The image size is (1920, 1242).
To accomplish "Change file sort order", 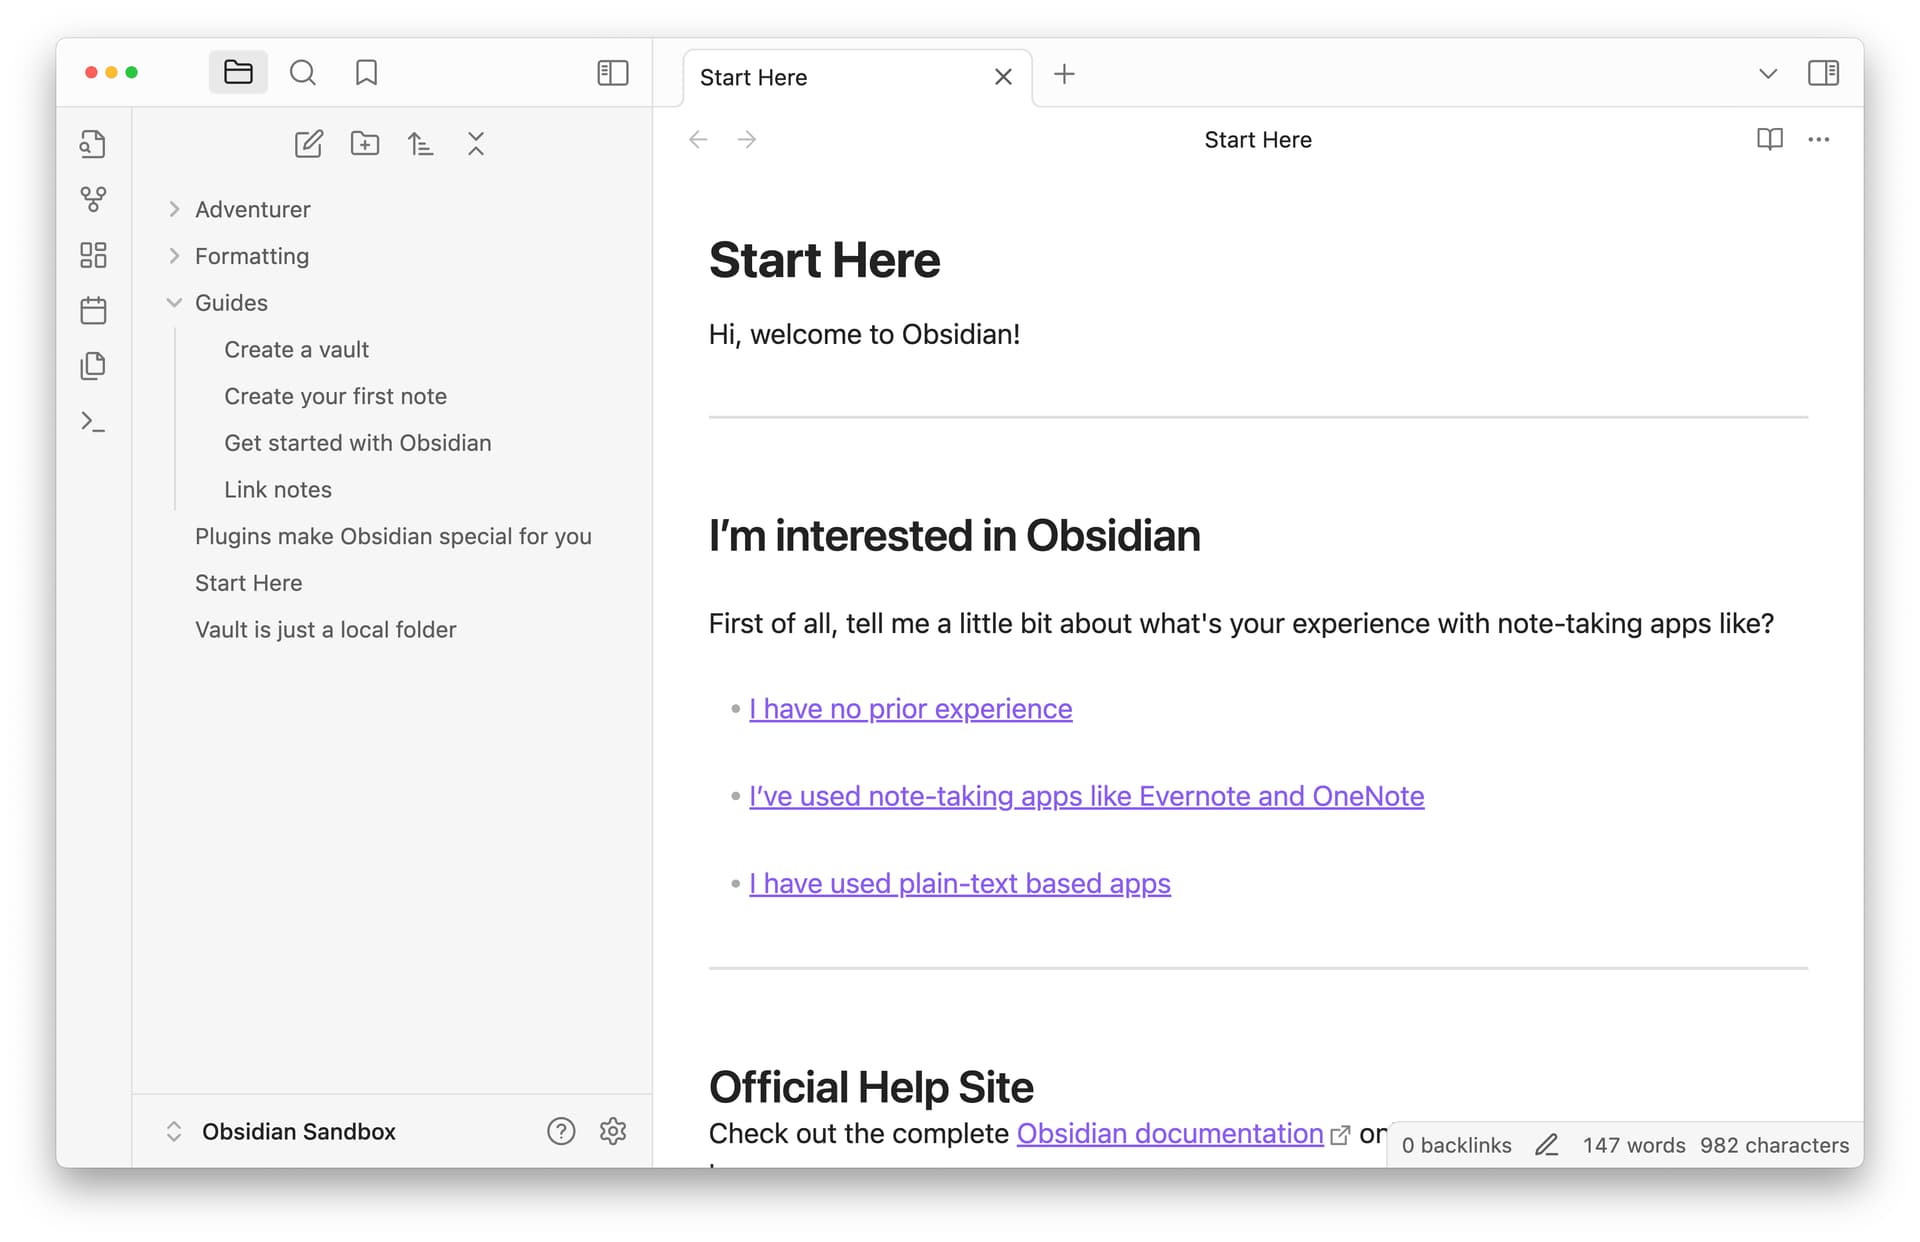I will point(420,144).
